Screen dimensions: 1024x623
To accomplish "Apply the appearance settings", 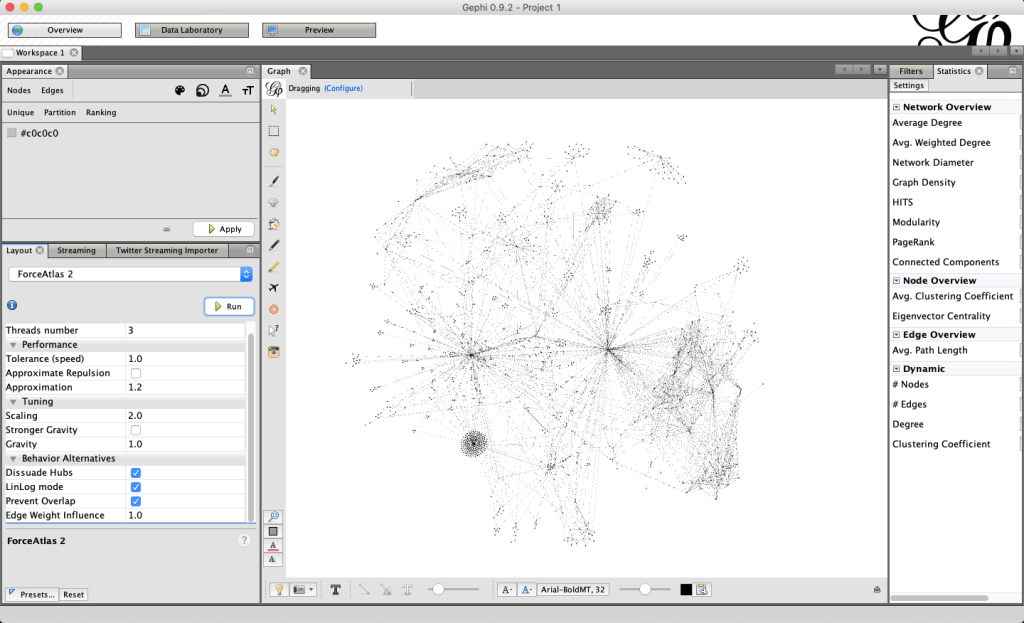I will click(x=224, y=229).
